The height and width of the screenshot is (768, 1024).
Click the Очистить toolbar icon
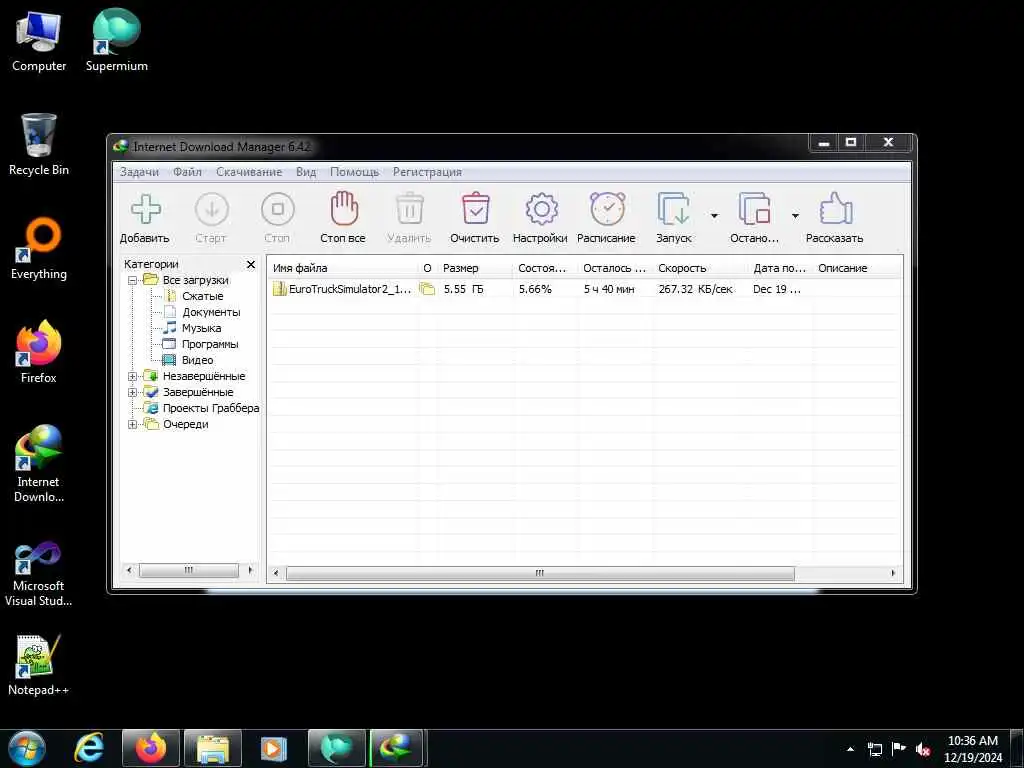click(475, 209)
